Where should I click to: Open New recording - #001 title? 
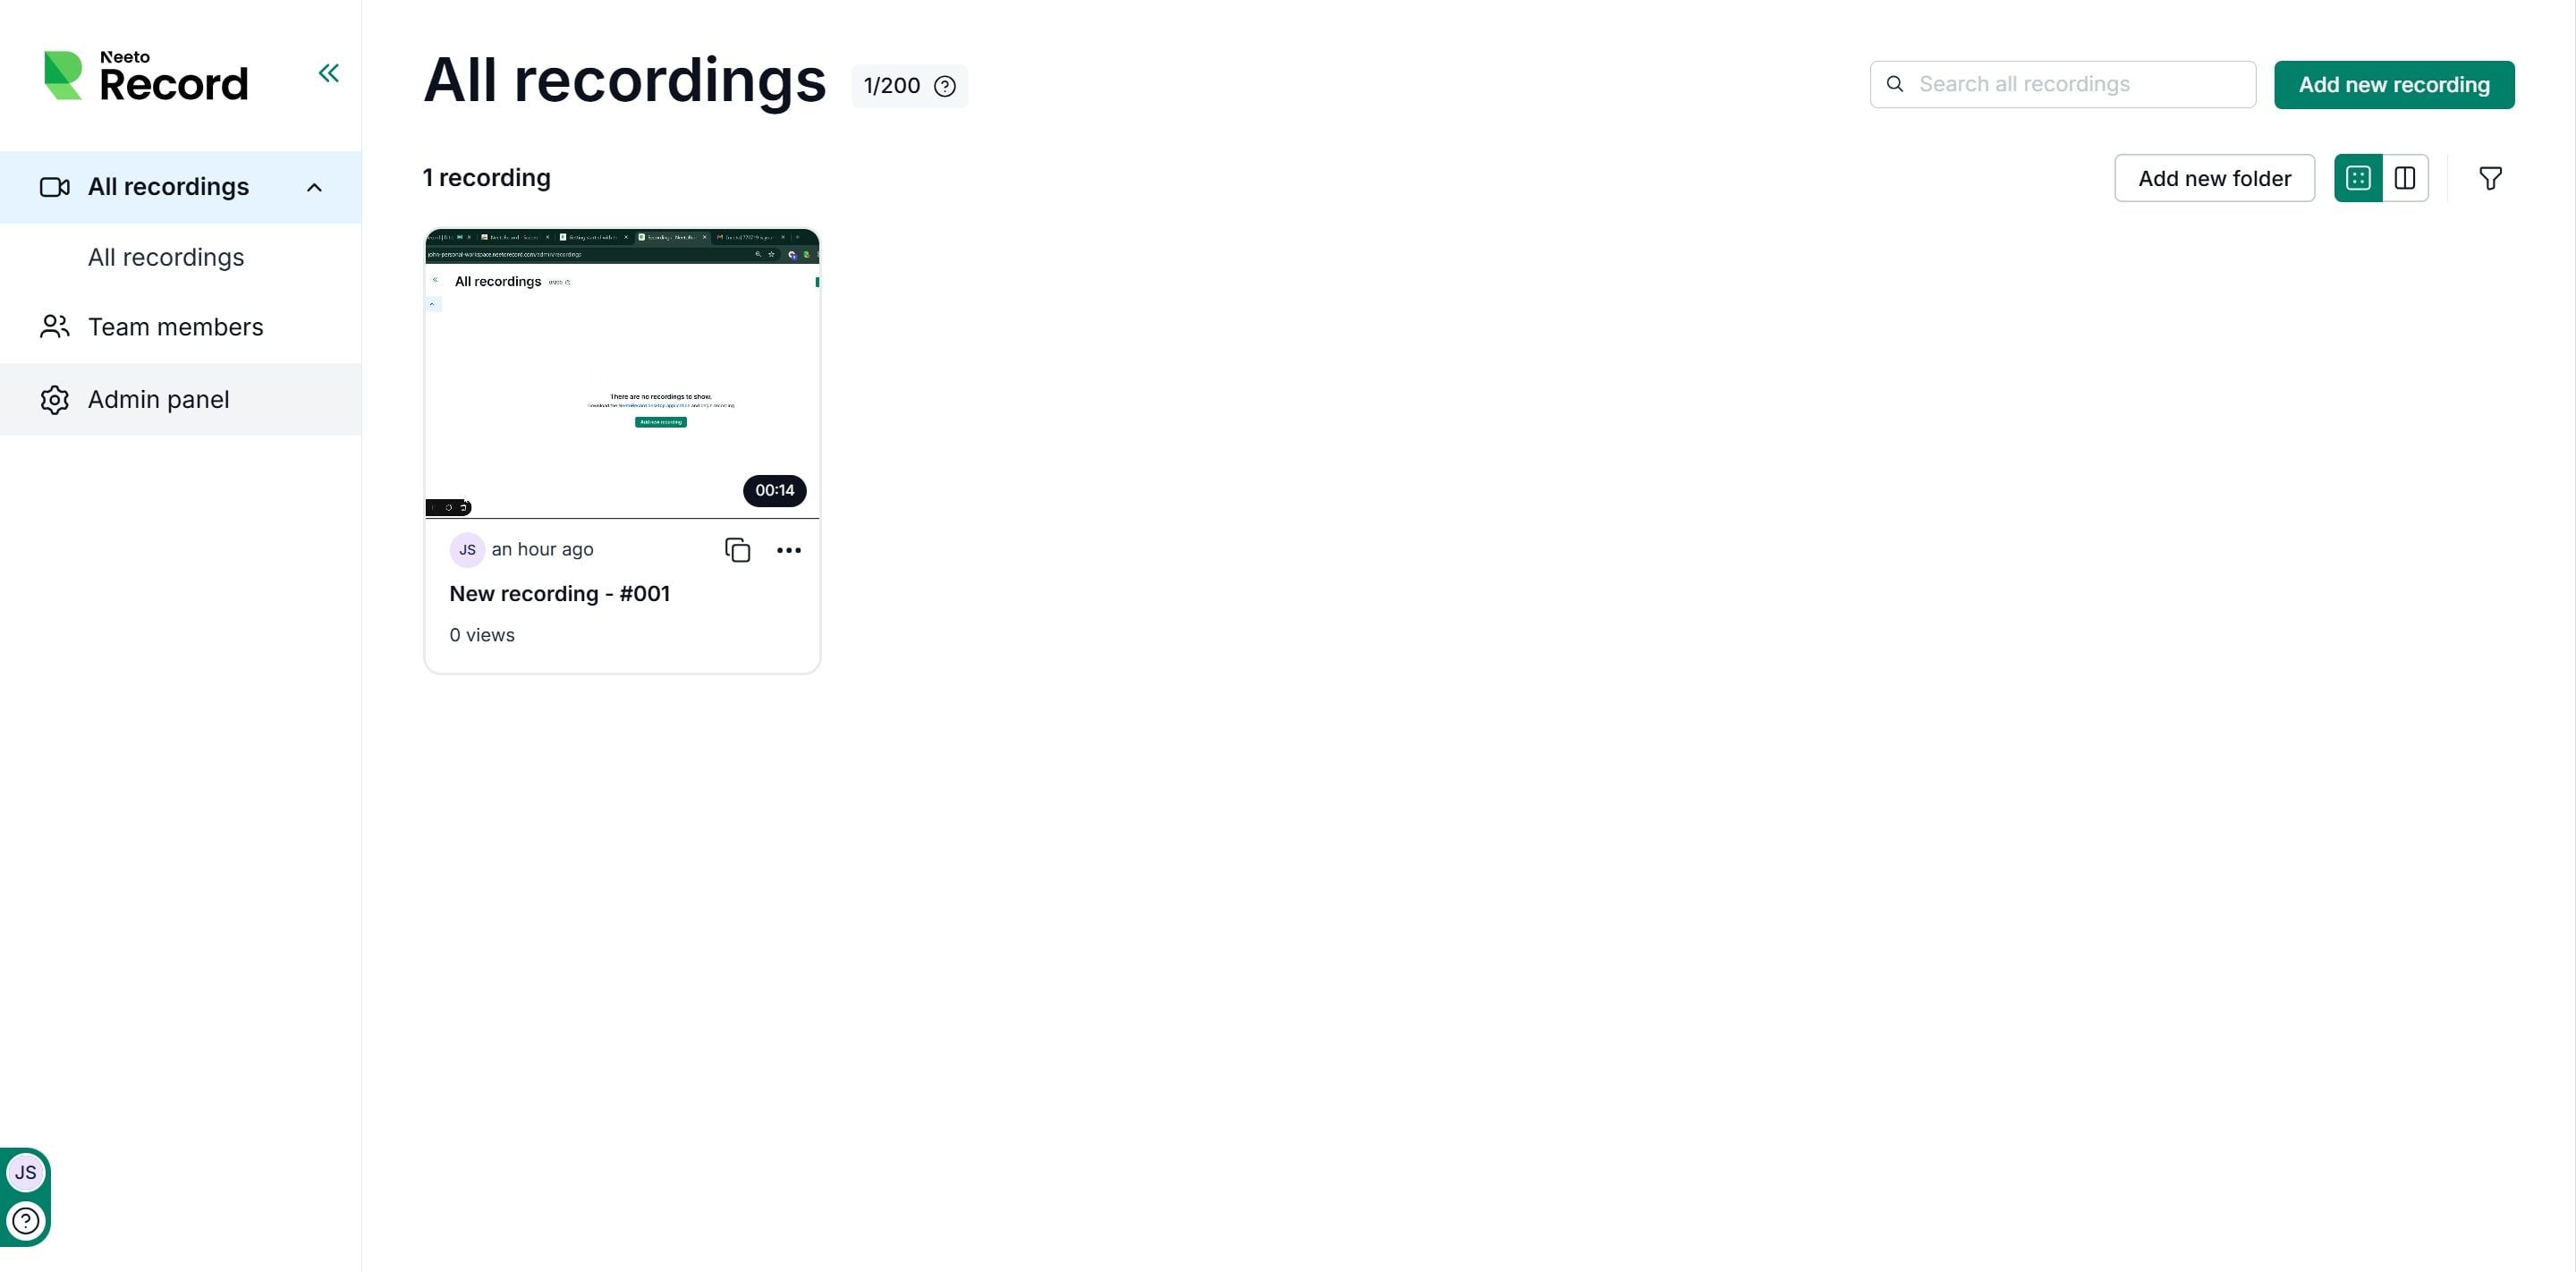tap(559, 594)
